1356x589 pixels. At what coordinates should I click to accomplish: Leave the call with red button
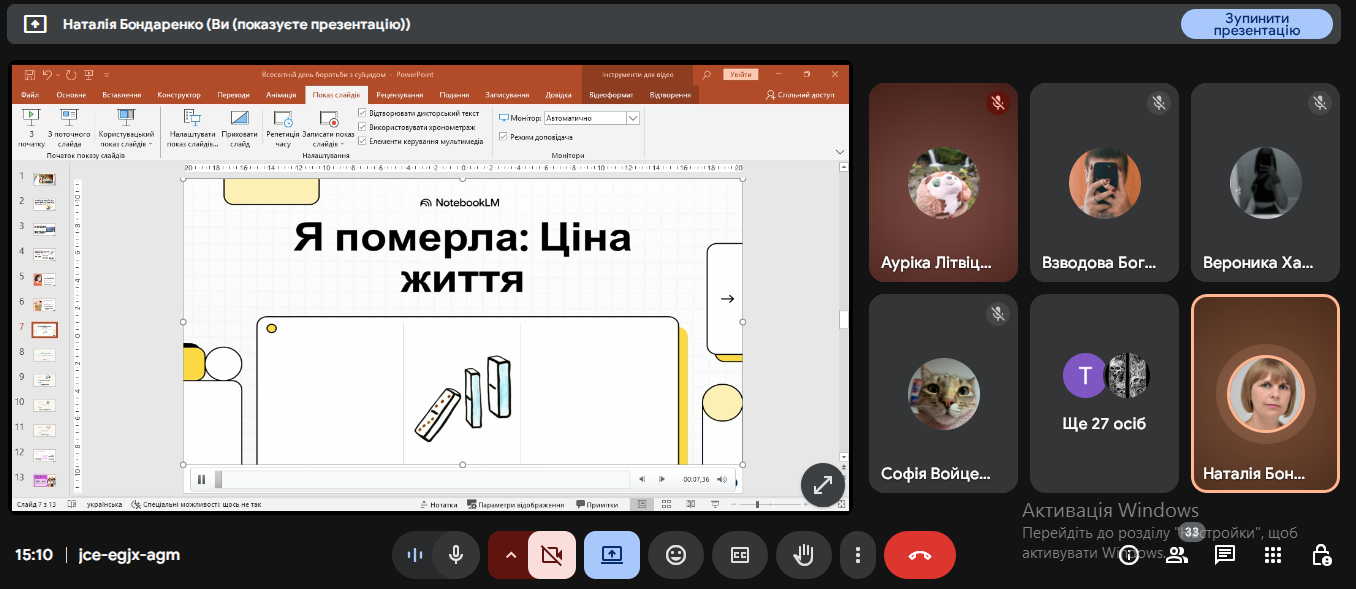pos(919,555)
